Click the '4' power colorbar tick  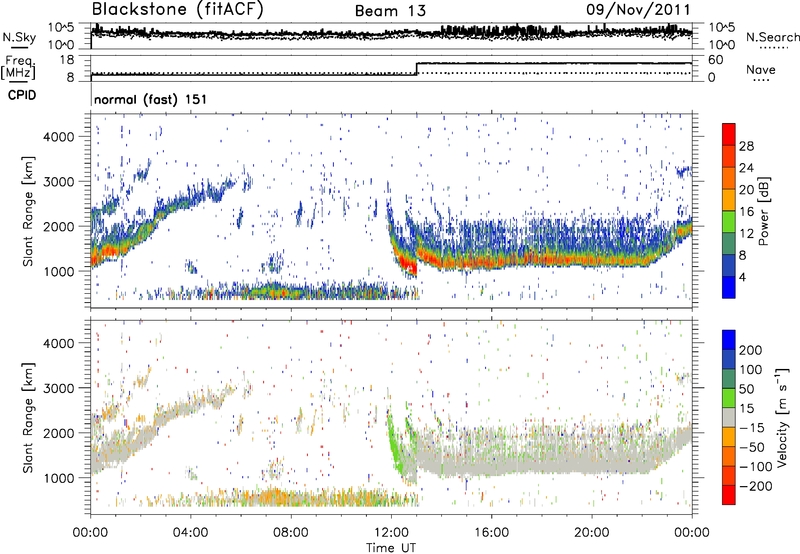[x=742, y=277]
